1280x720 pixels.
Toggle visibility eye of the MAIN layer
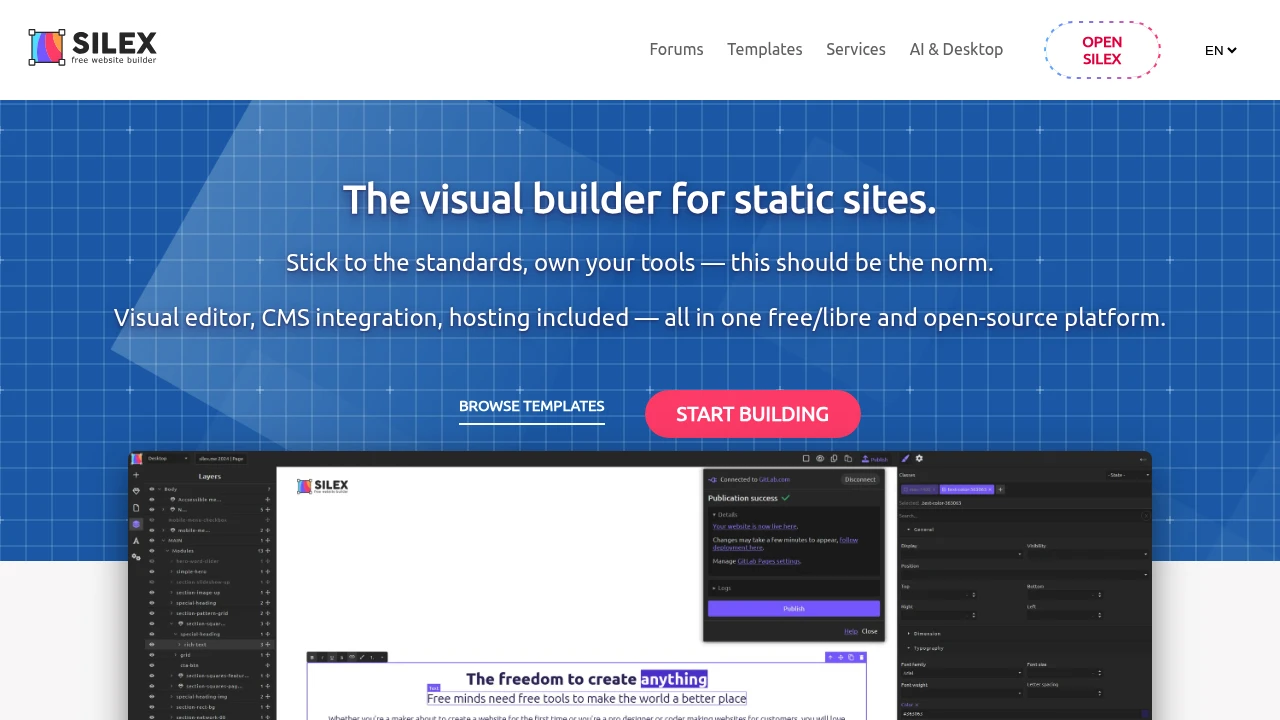[152, 540]
